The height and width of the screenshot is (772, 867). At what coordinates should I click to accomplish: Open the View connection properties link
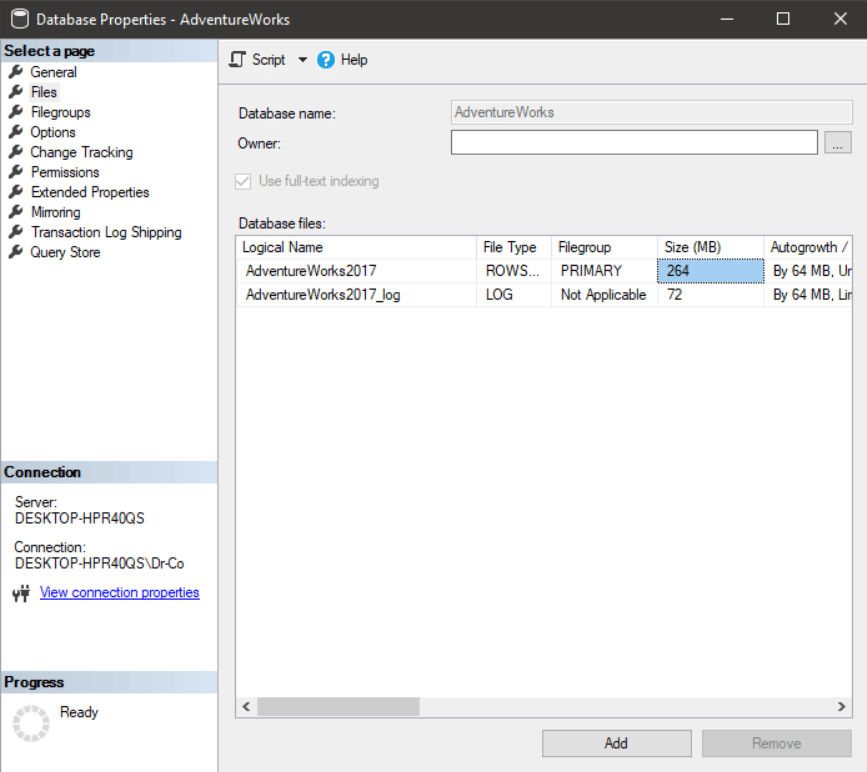pos(119,592)
